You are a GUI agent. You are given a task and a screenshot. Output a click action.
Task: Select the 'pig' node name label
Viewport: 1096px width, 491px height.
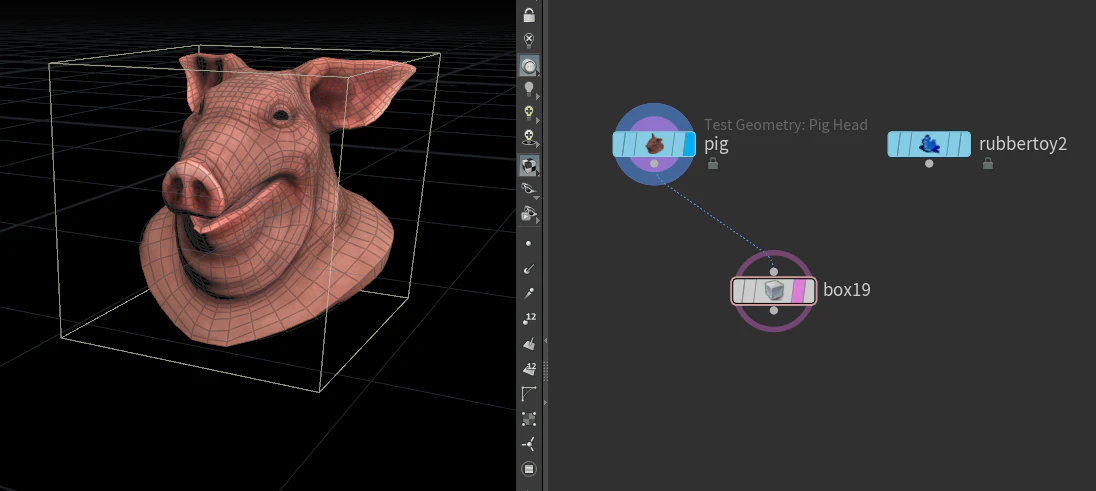click(716, 145)
